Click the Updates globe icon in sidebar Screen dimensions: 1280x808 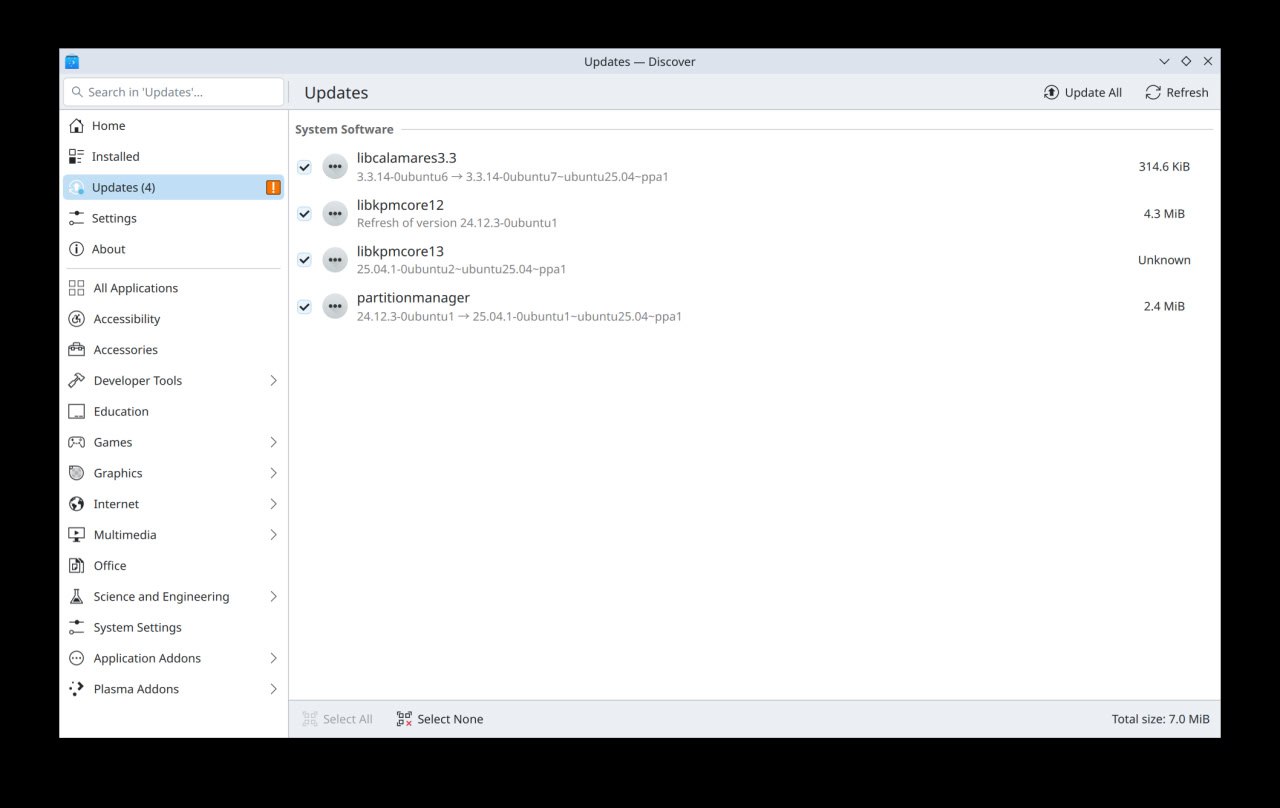(x=76, y=188)
